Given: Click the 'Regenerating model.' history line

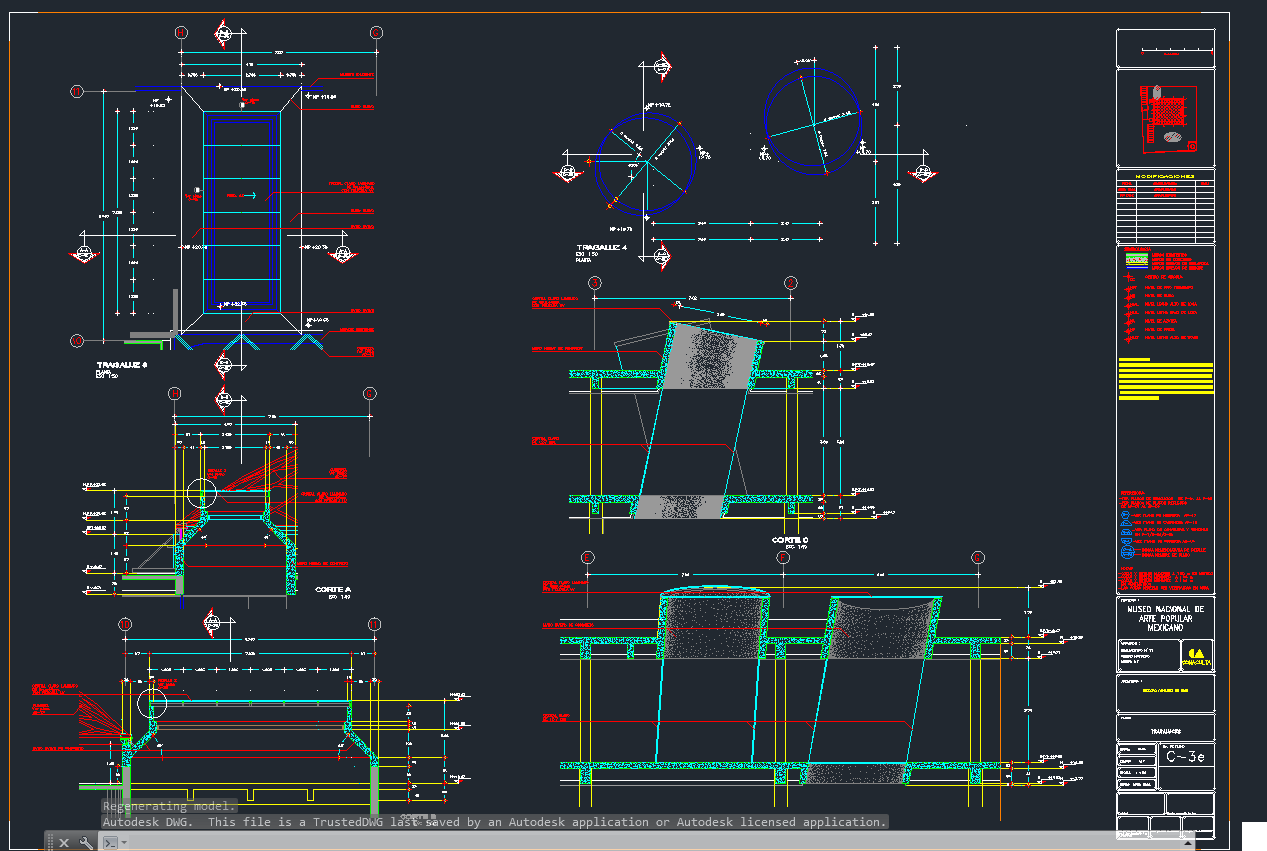Looking at the screenshot, I should [x=170, y=806].
